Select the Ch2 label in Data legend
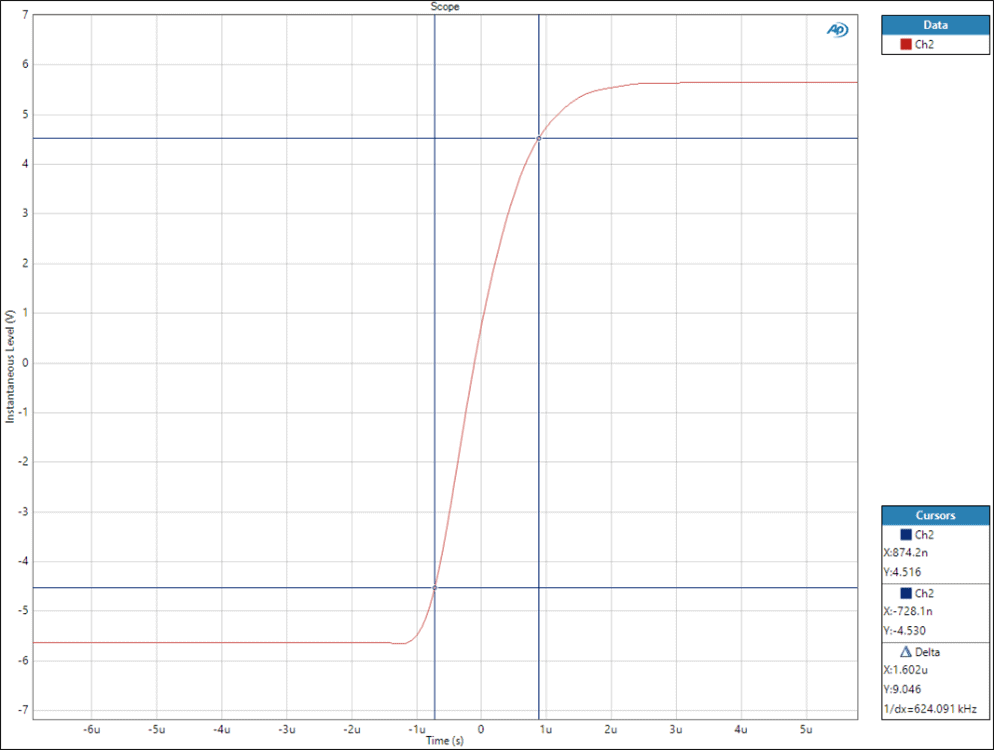 (x=925, y=45)
